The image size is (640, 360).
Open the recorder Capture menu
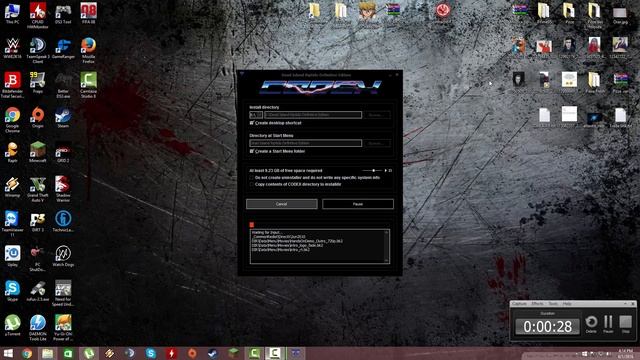[519, 304]
